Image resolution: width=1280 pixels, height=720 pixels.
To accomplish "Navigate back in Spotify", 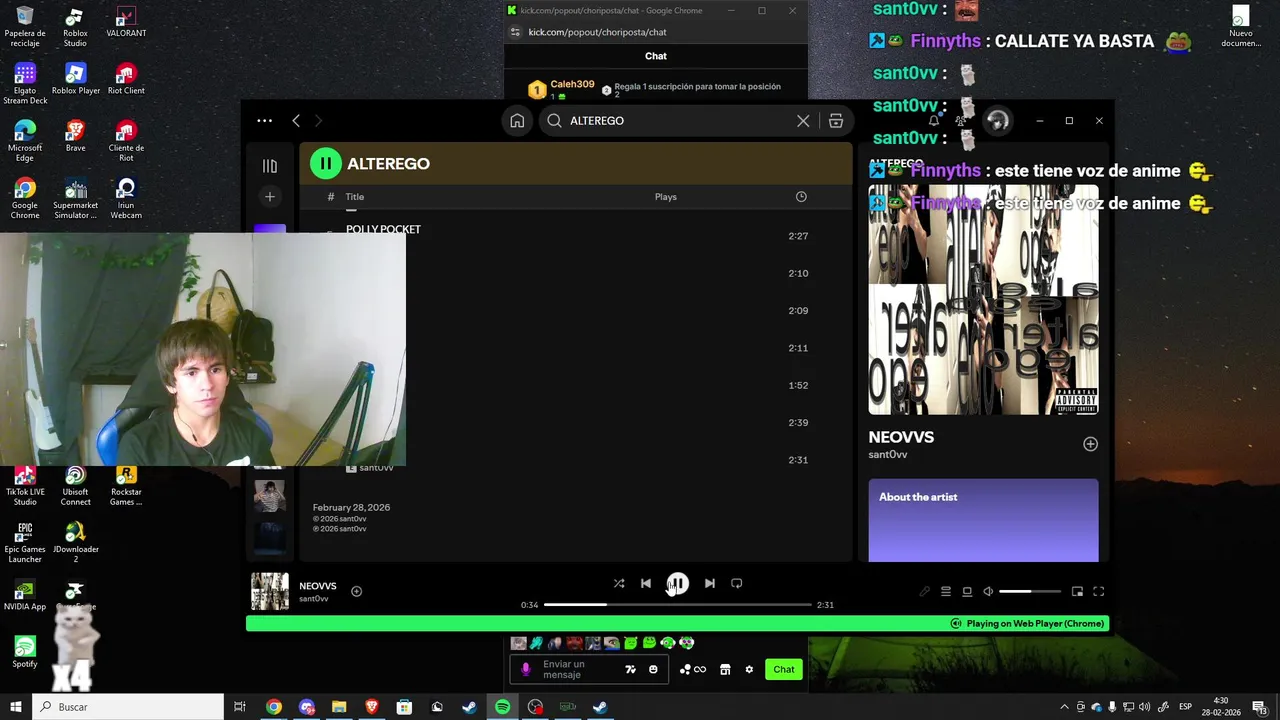I will [296, 121].
